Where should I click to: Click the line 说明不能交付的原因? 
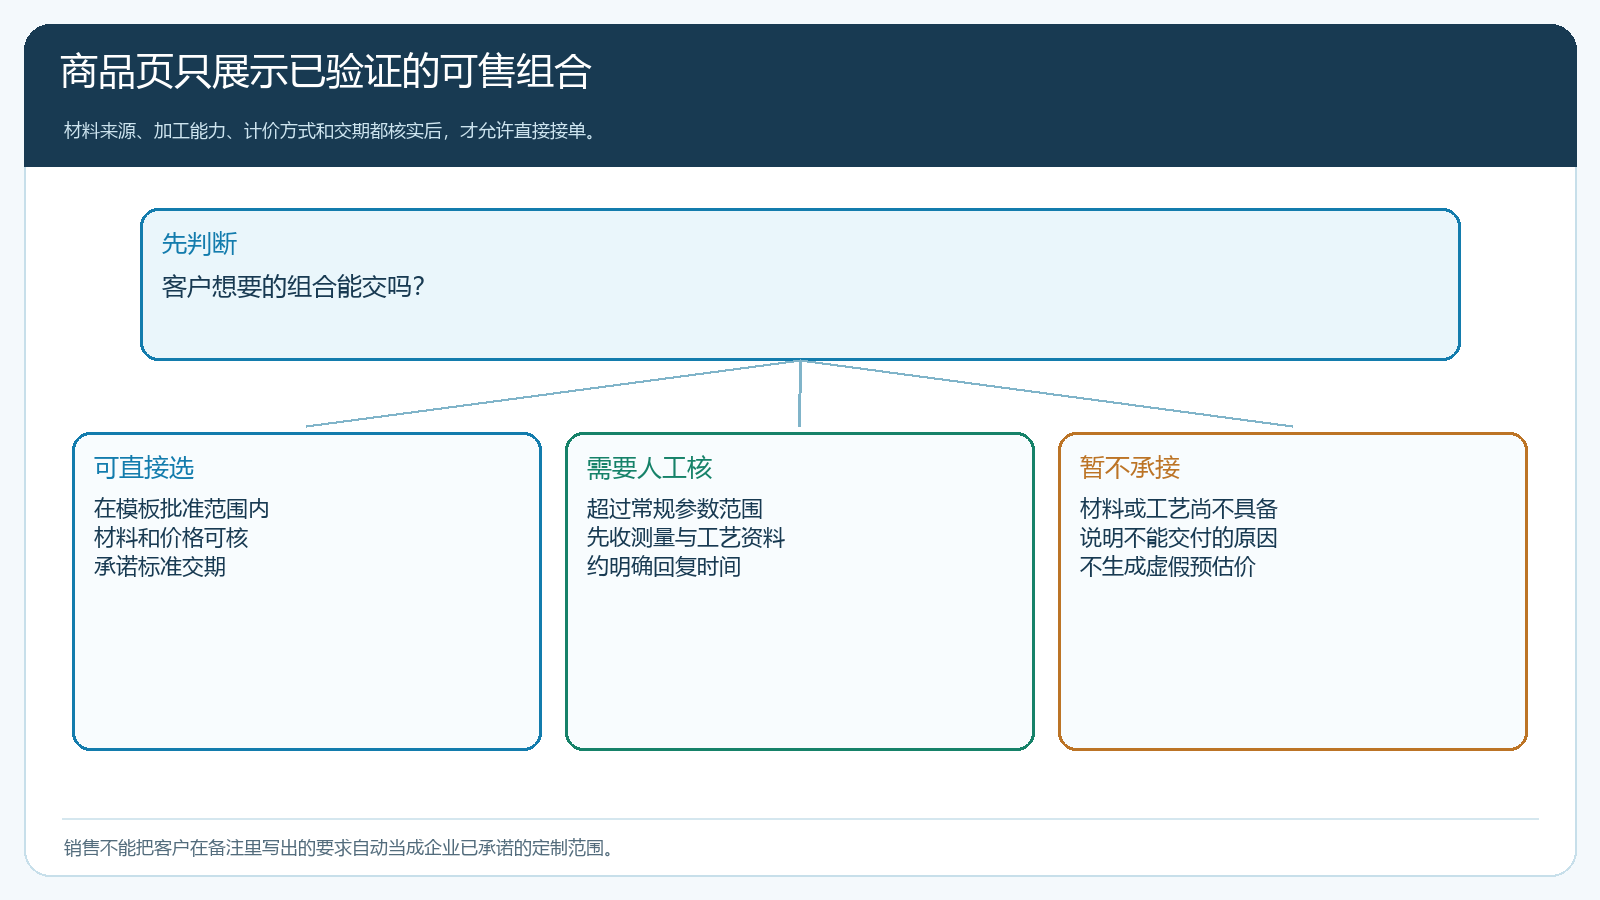click(1178, 538)
